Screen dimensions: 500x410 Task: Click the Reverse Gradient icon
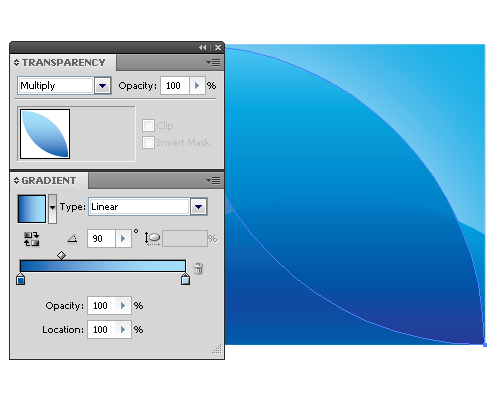click(x=31, y=239)
